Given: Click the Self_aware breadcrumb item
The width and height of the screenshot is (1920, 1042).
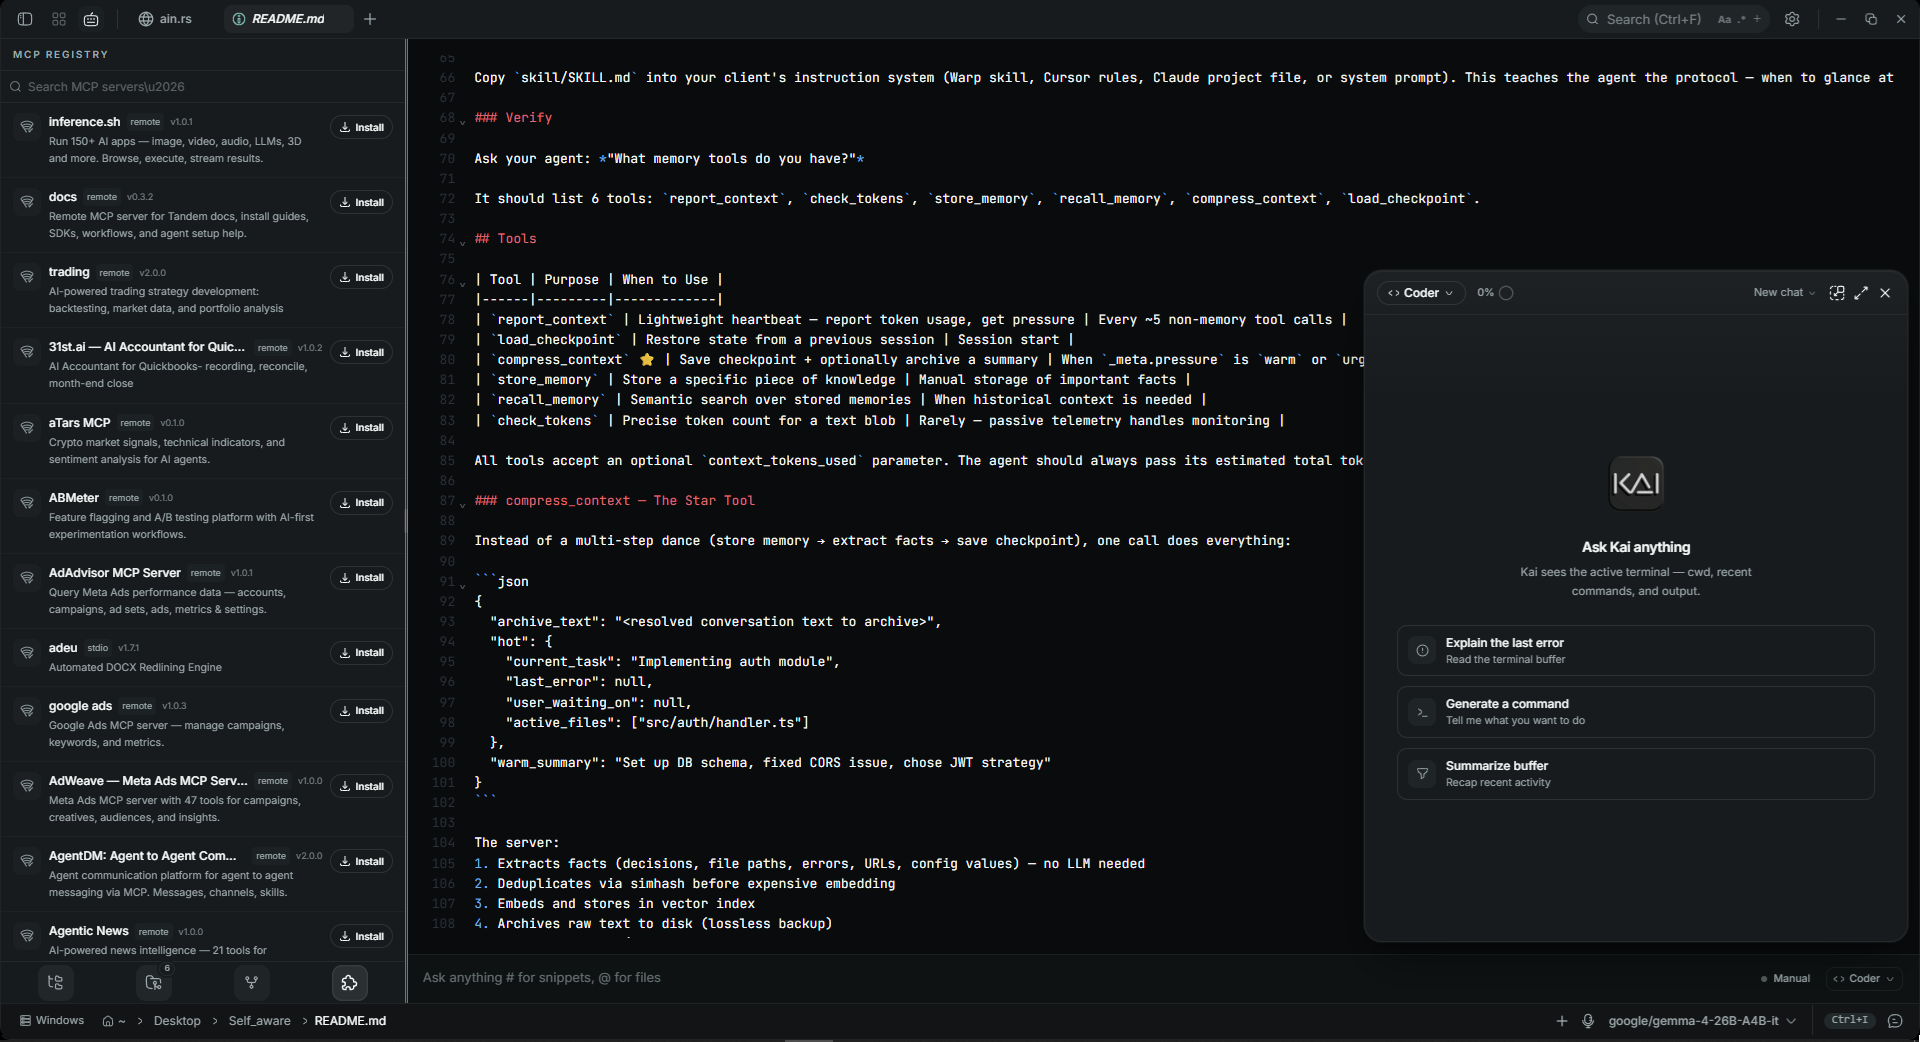Looking at the screenshot, I should click(x=259, y=1021).
